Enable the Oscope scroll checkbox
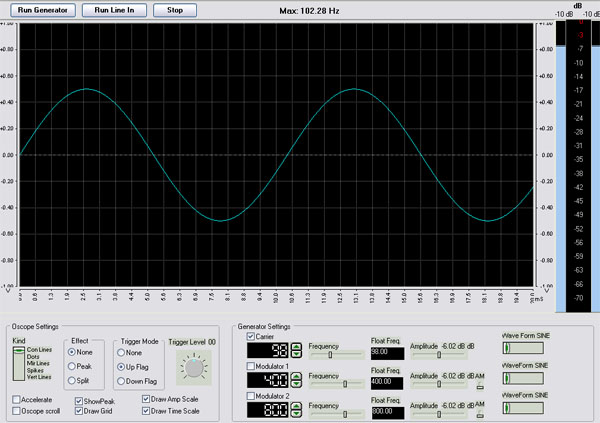The width and height of the screenshot is (600, 423). point(16,411)
